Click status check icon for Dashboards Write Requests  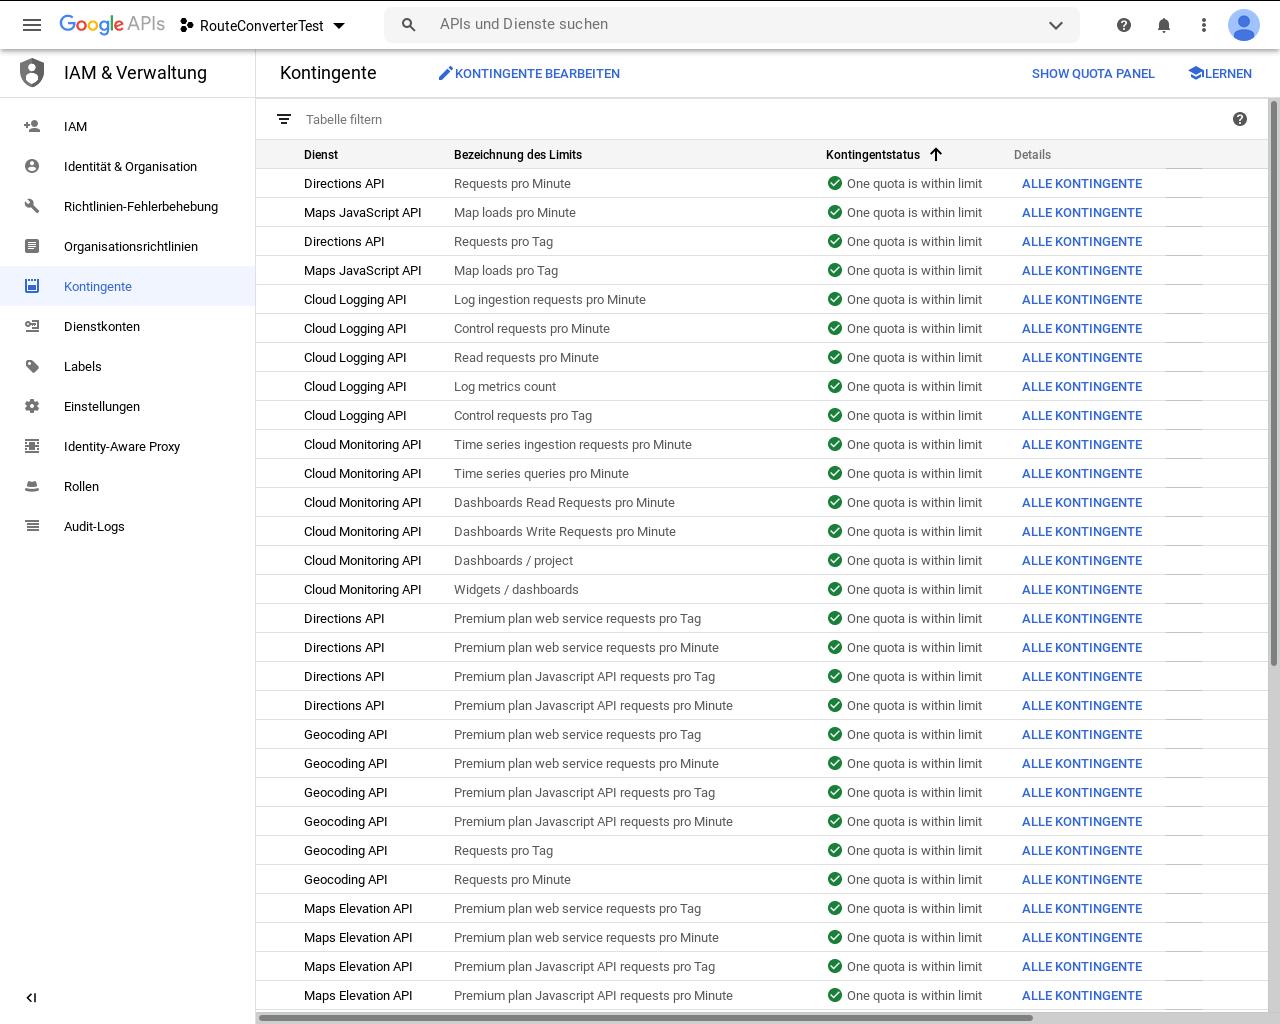click(835, 531)
